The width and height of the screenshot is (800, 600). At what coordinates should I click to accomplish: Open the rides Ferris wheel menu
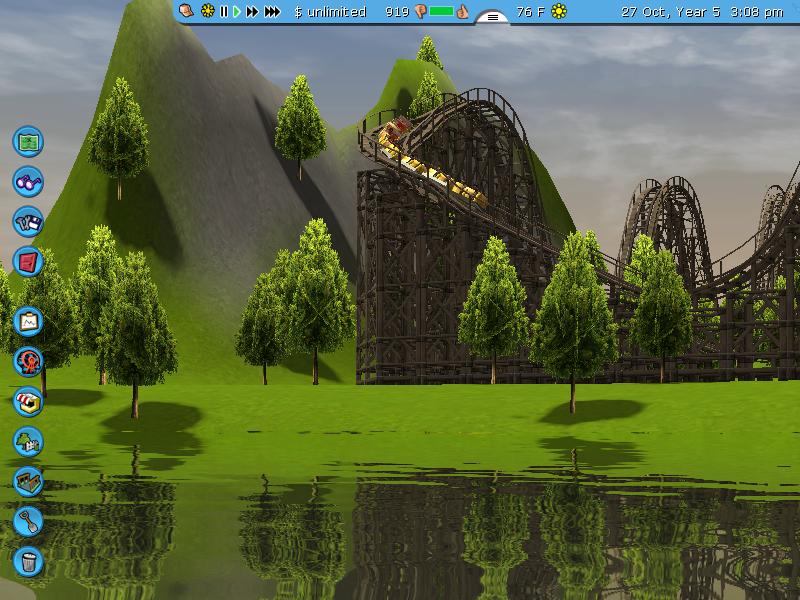28,362
